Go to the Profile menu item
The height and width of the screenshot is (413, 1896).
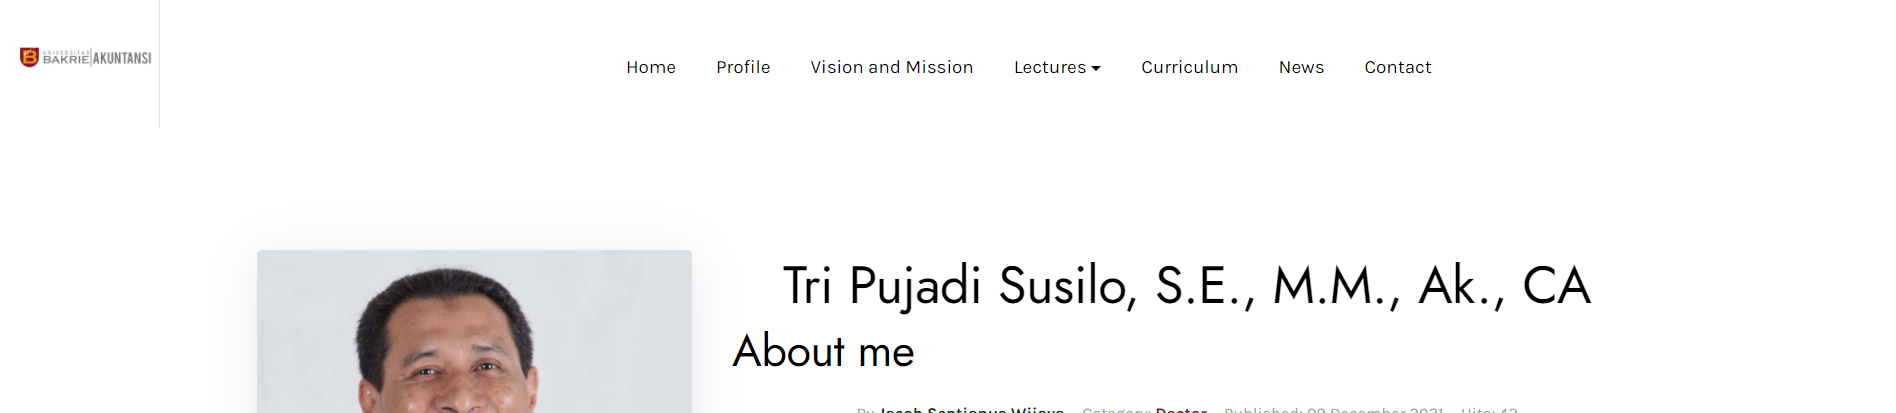743,67
